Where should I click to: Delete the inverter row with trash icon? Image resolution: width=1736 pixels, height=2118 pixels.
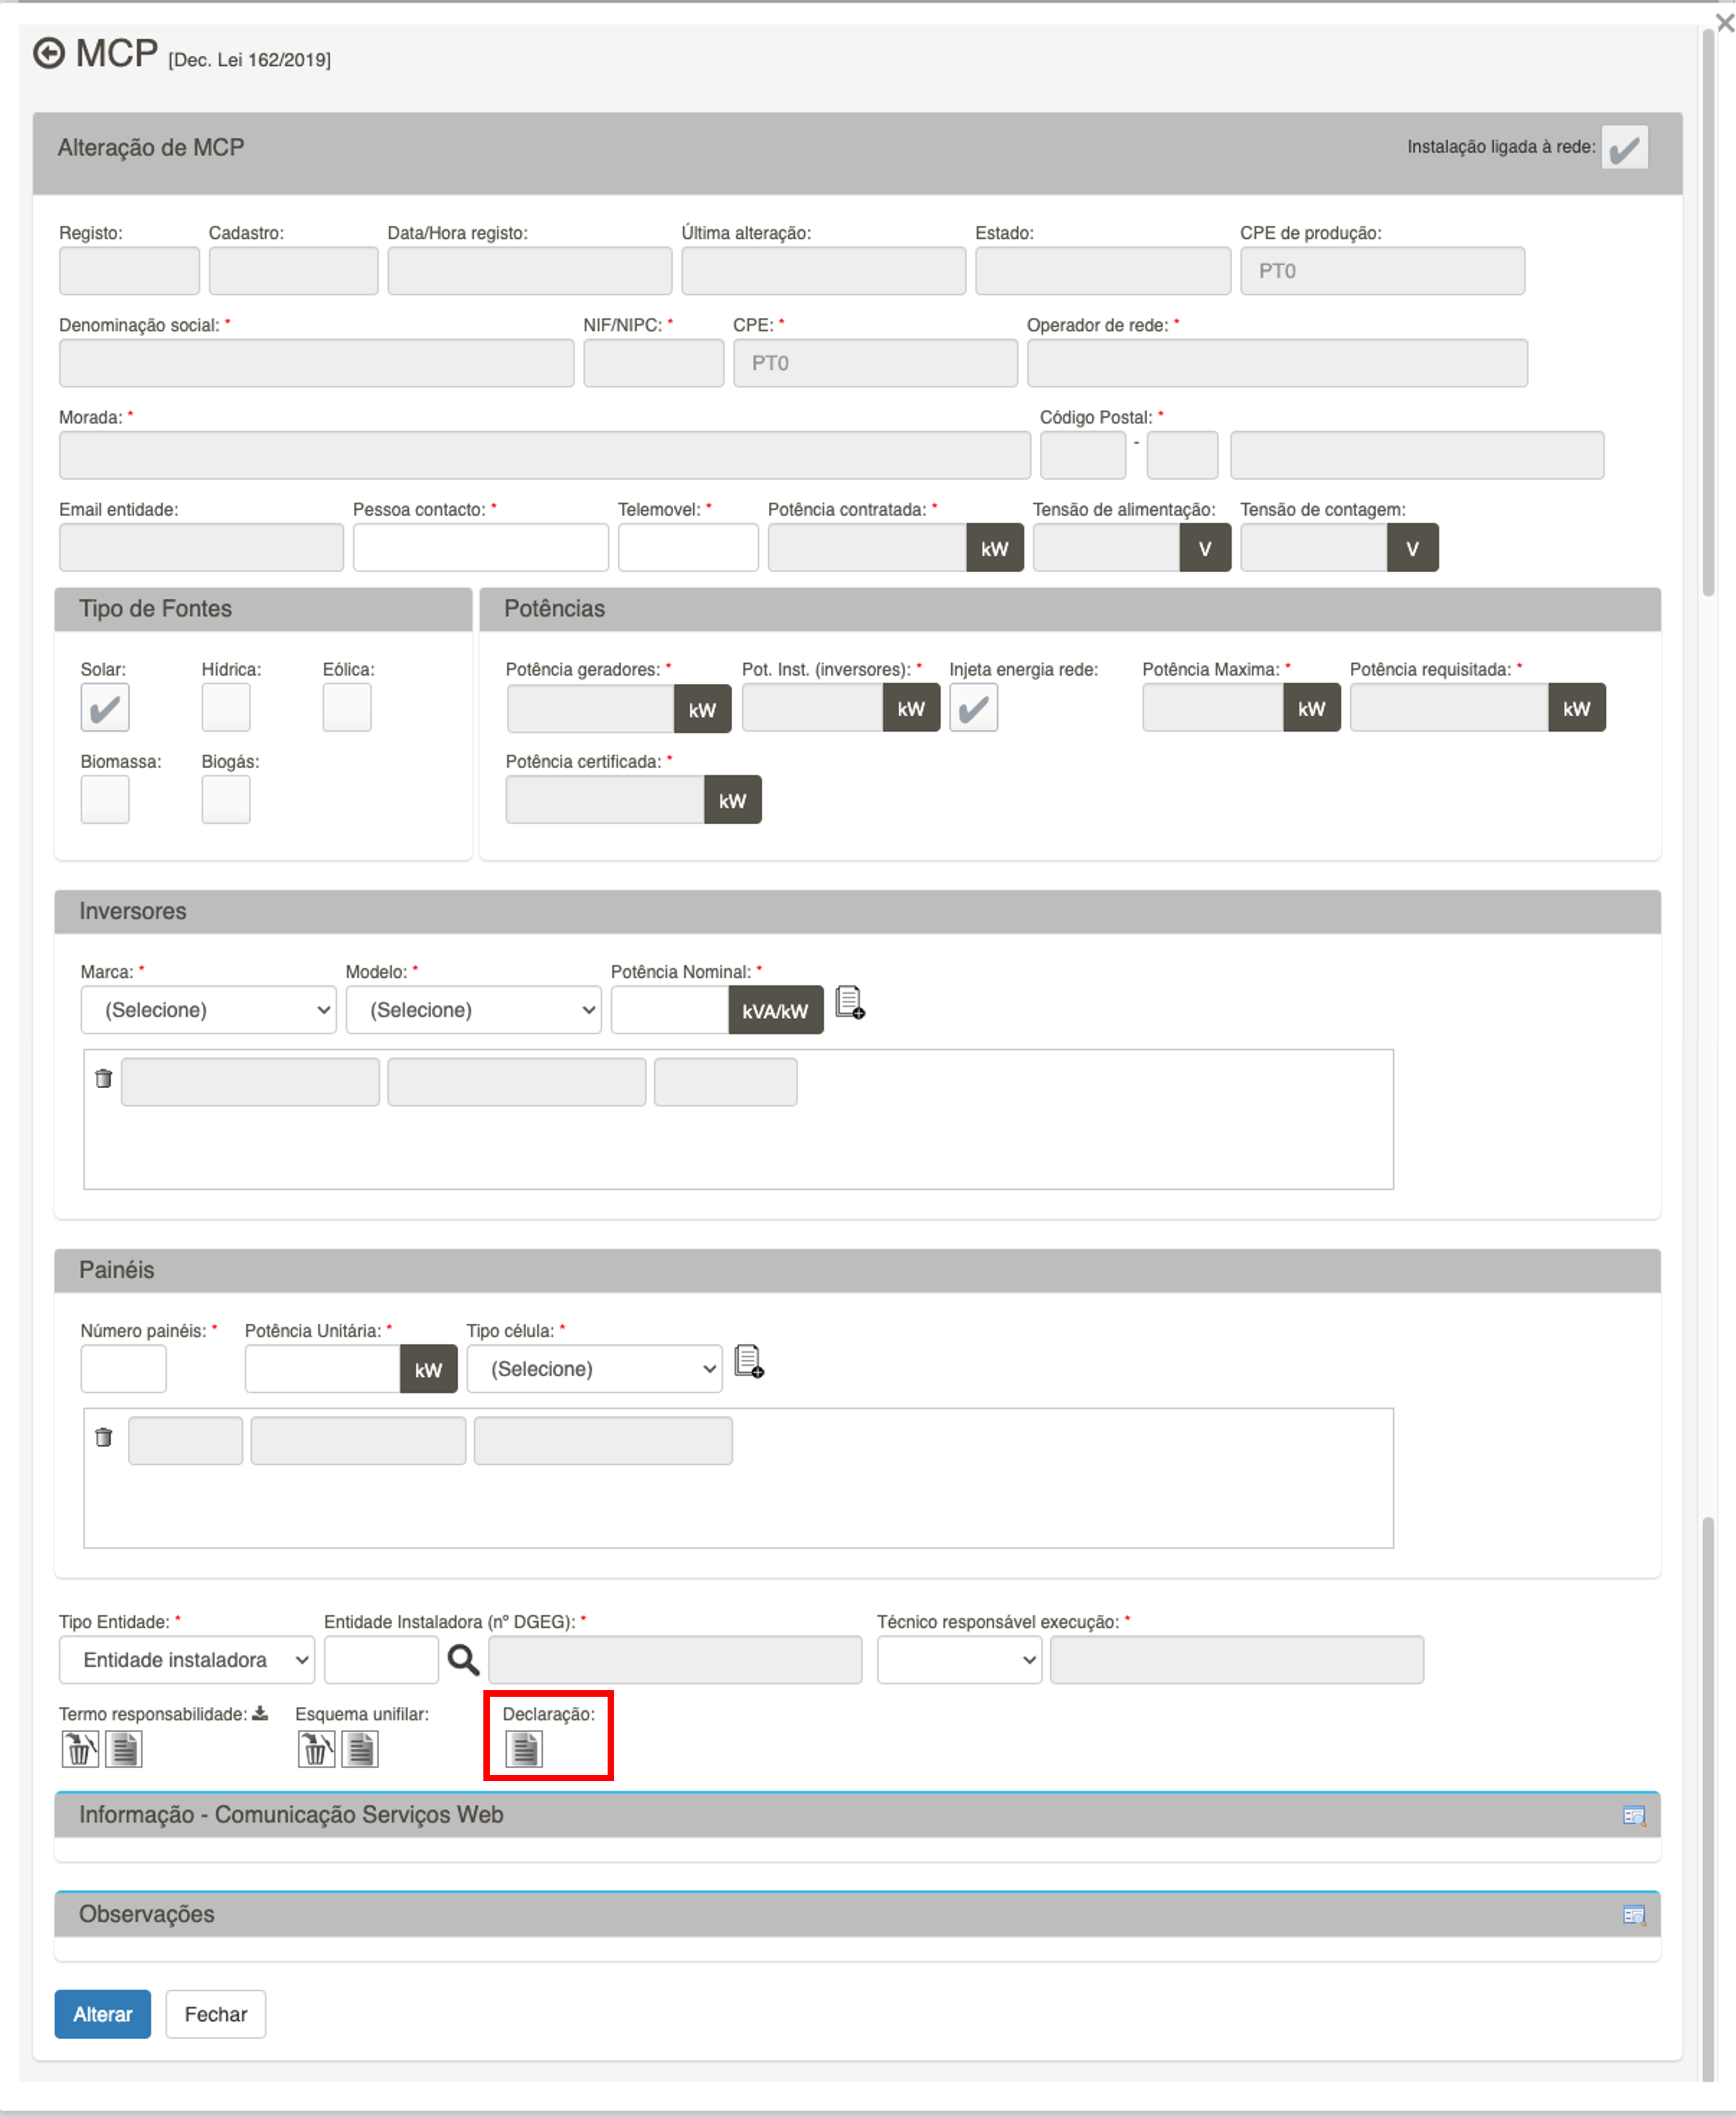(103, 1078)
